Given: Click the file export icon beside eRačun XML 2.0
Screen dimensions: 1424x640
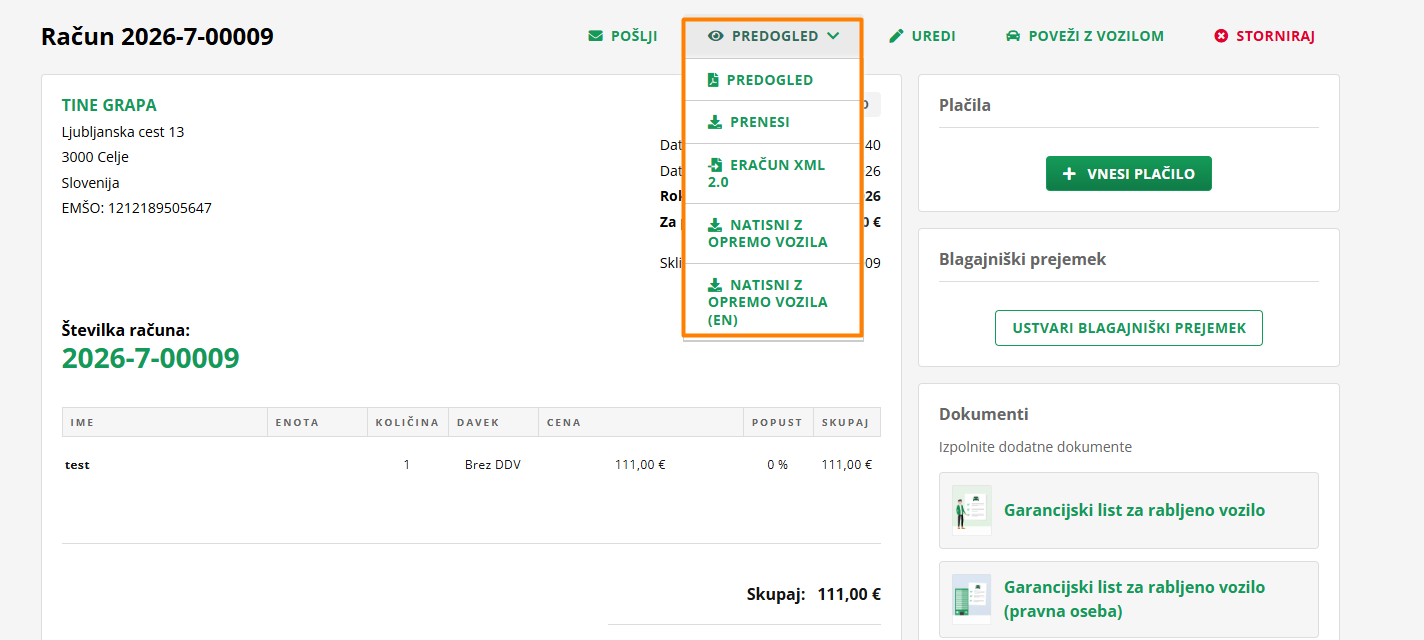Looking at the screenshot, I should coord(715,165).
